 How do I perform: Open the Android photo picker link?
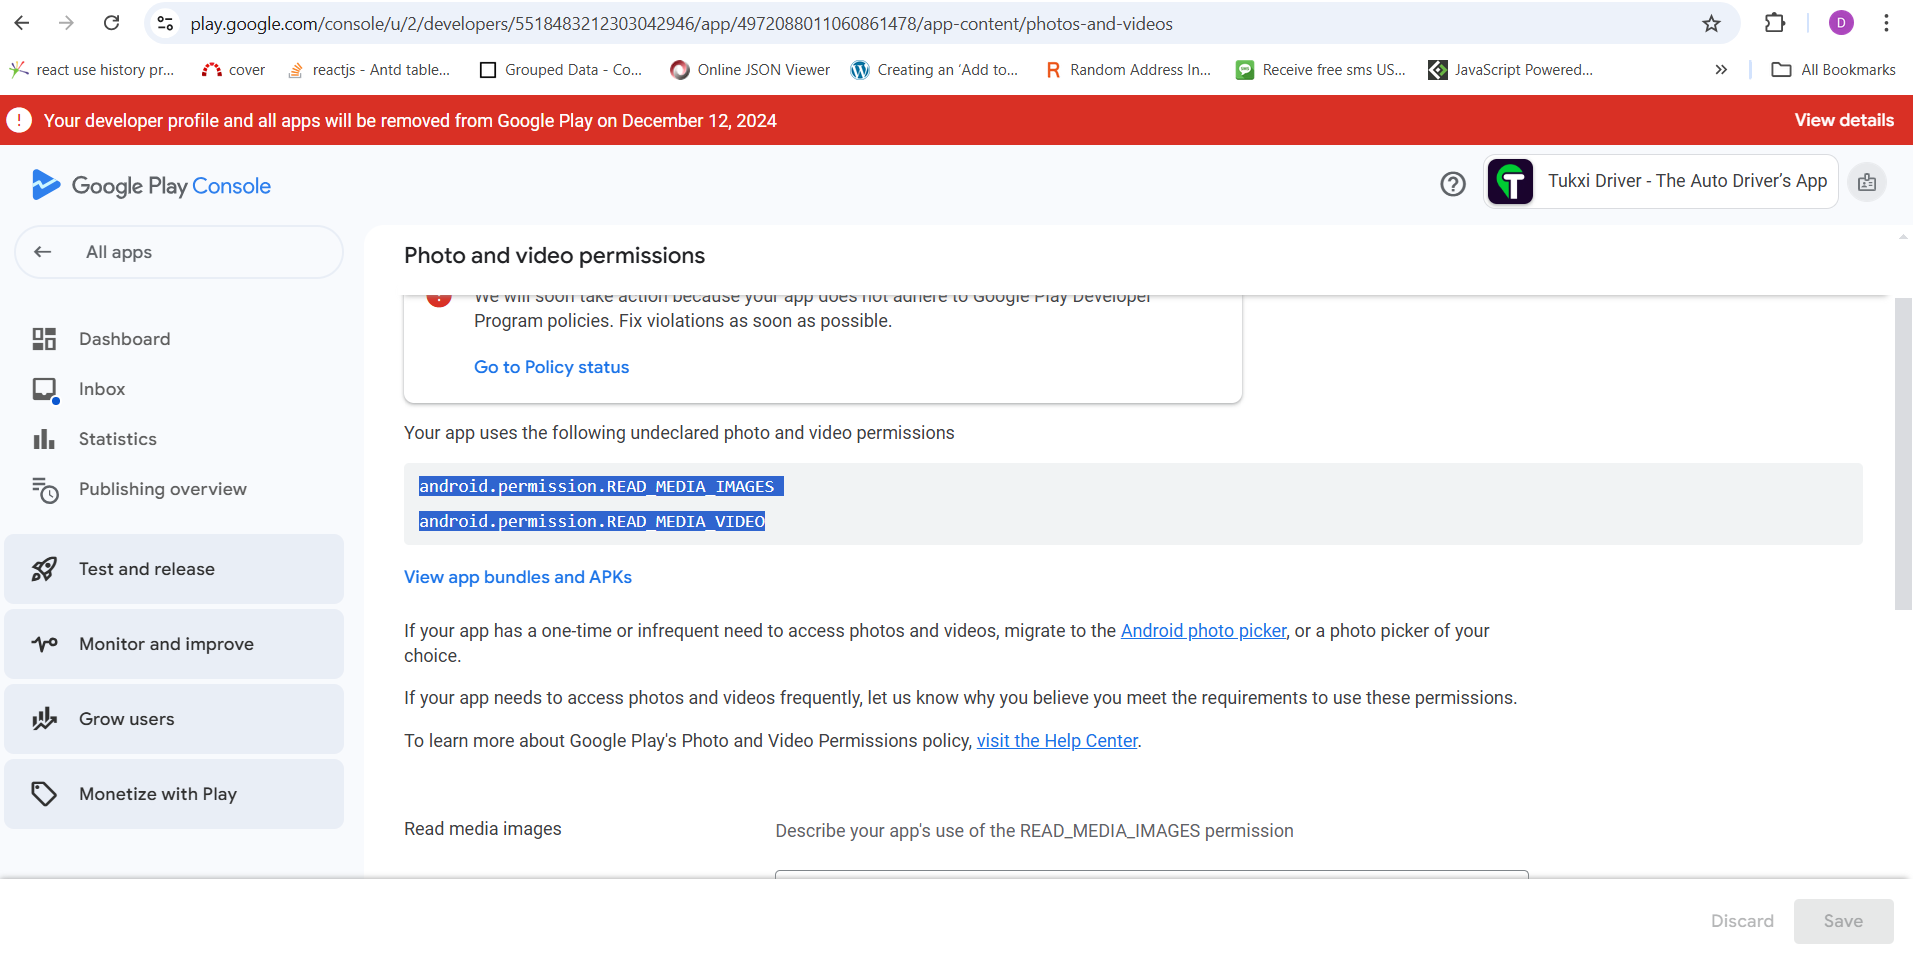point(1203,631)
